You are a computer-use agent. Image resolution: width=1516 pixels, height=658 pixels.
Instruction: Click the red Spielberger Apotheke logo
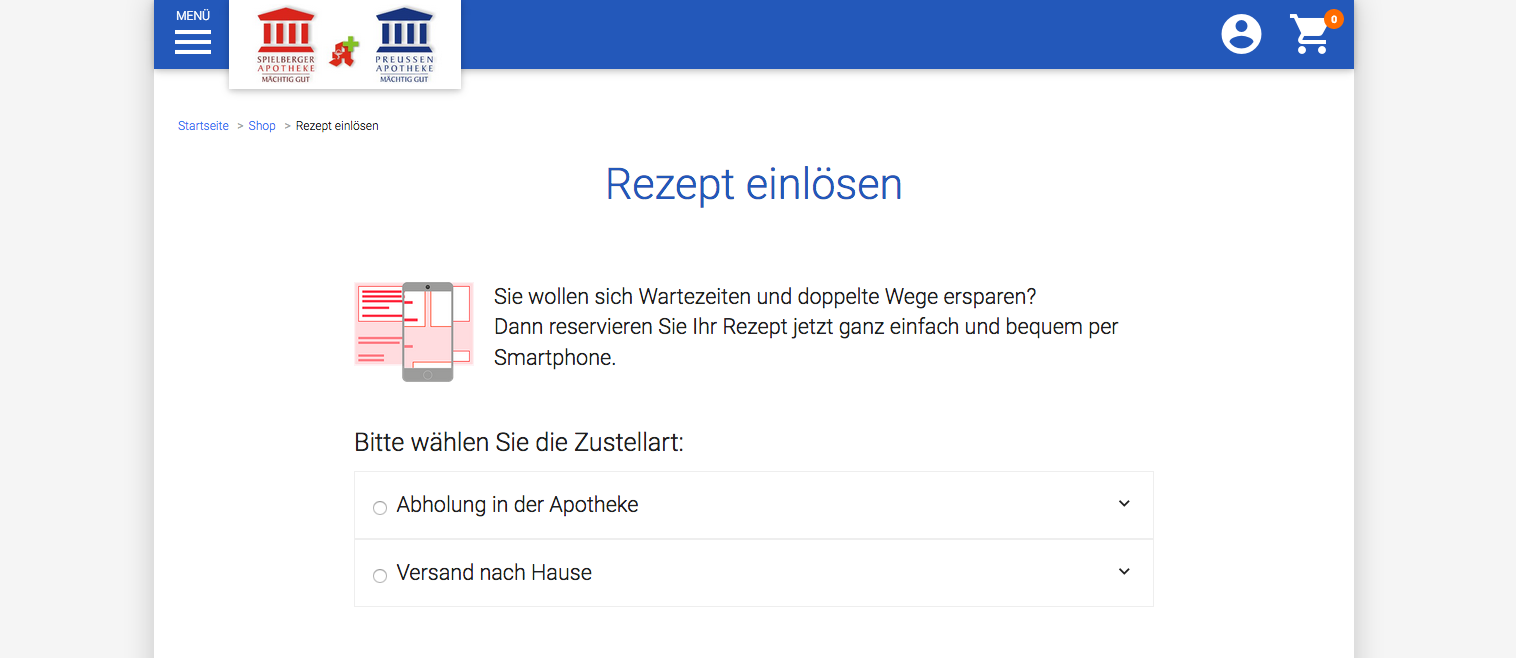[x=286, y=44]
